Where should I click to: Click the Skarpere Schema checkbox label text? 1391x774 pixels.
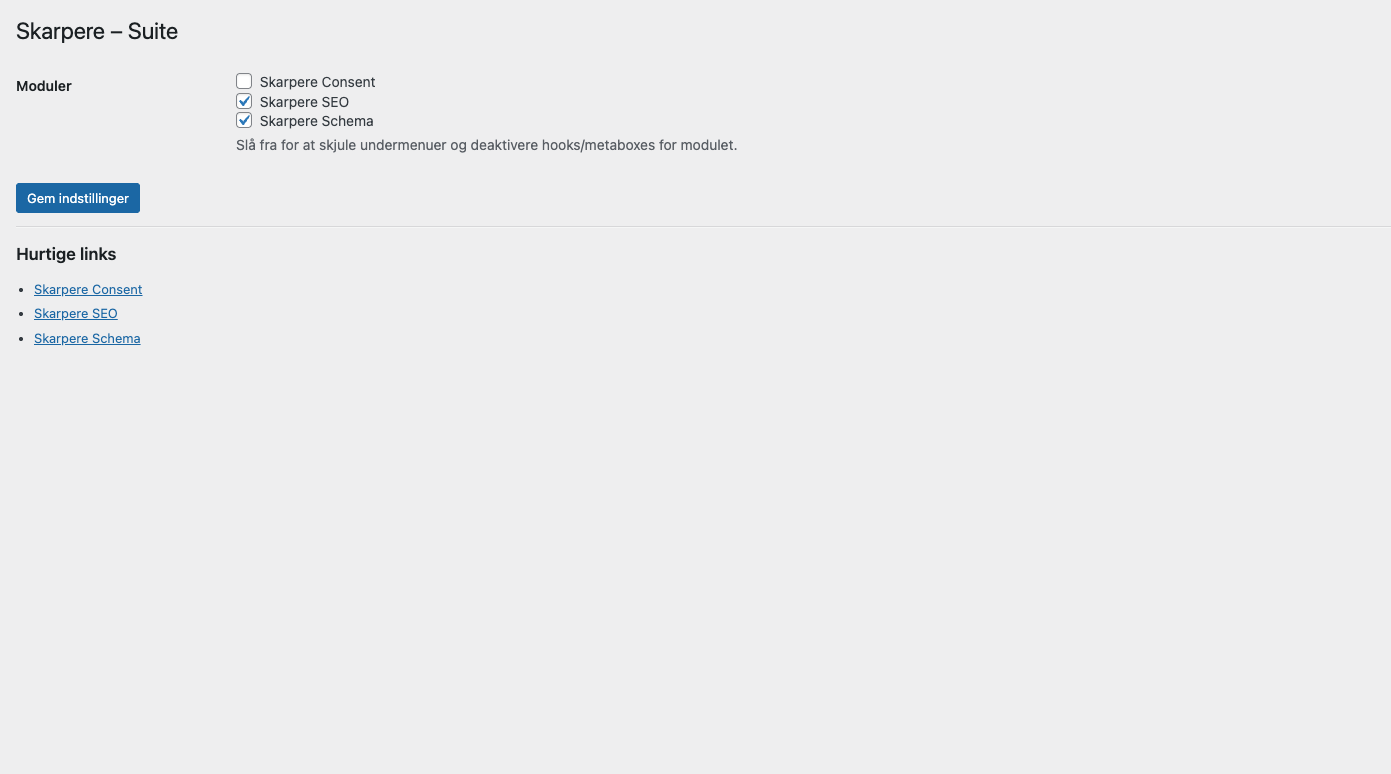tap(316, 121)
